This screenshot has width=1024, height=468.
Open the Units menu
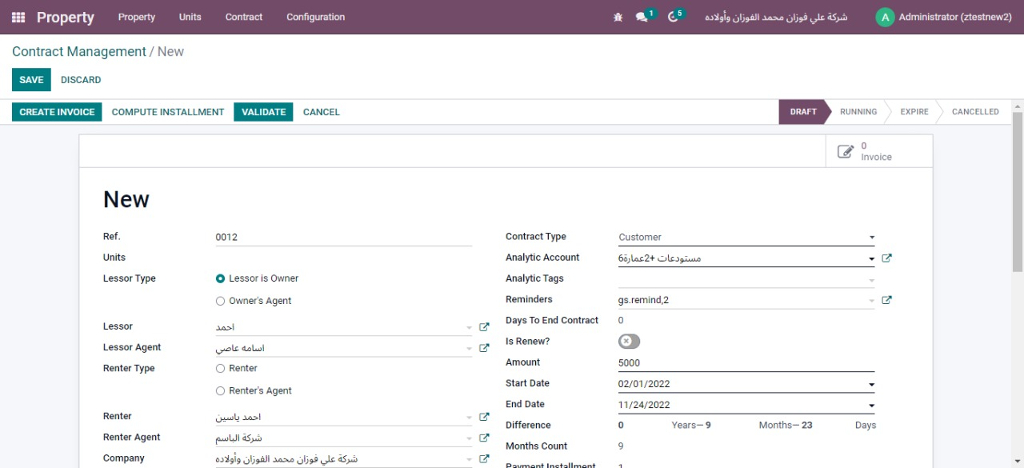pos(190,17)
